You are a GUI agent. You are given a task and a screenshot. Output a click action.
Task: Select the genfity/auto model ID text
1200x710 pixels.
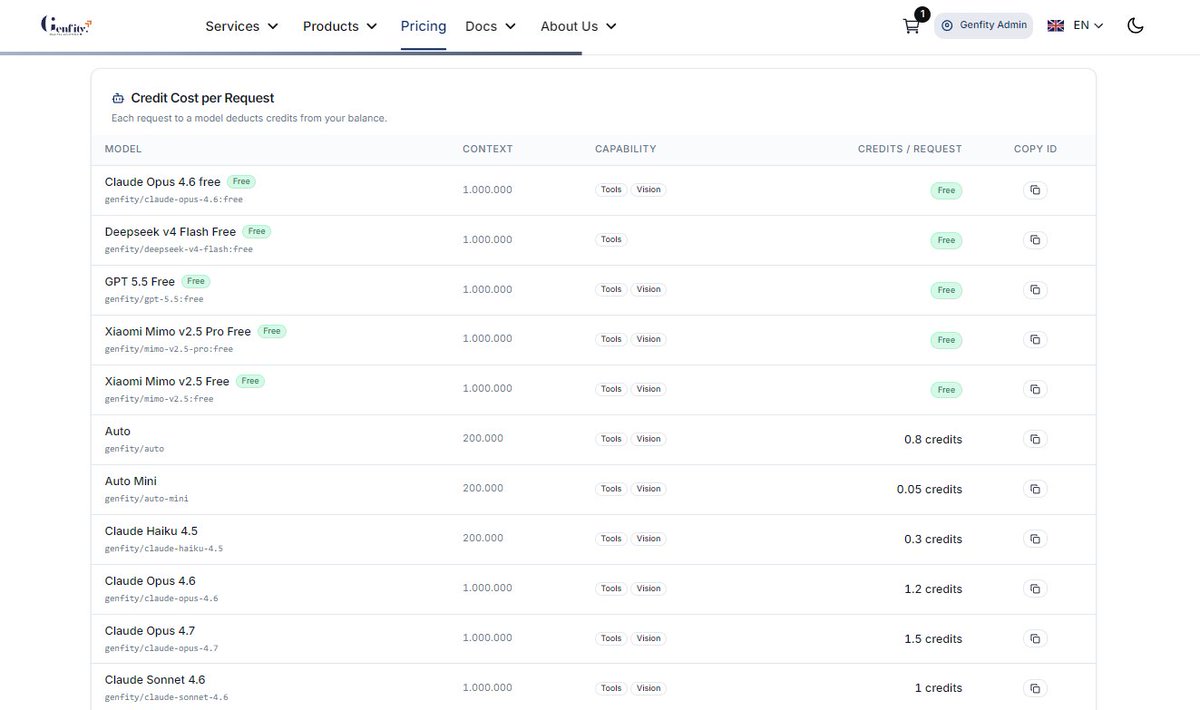coord(134,449)
